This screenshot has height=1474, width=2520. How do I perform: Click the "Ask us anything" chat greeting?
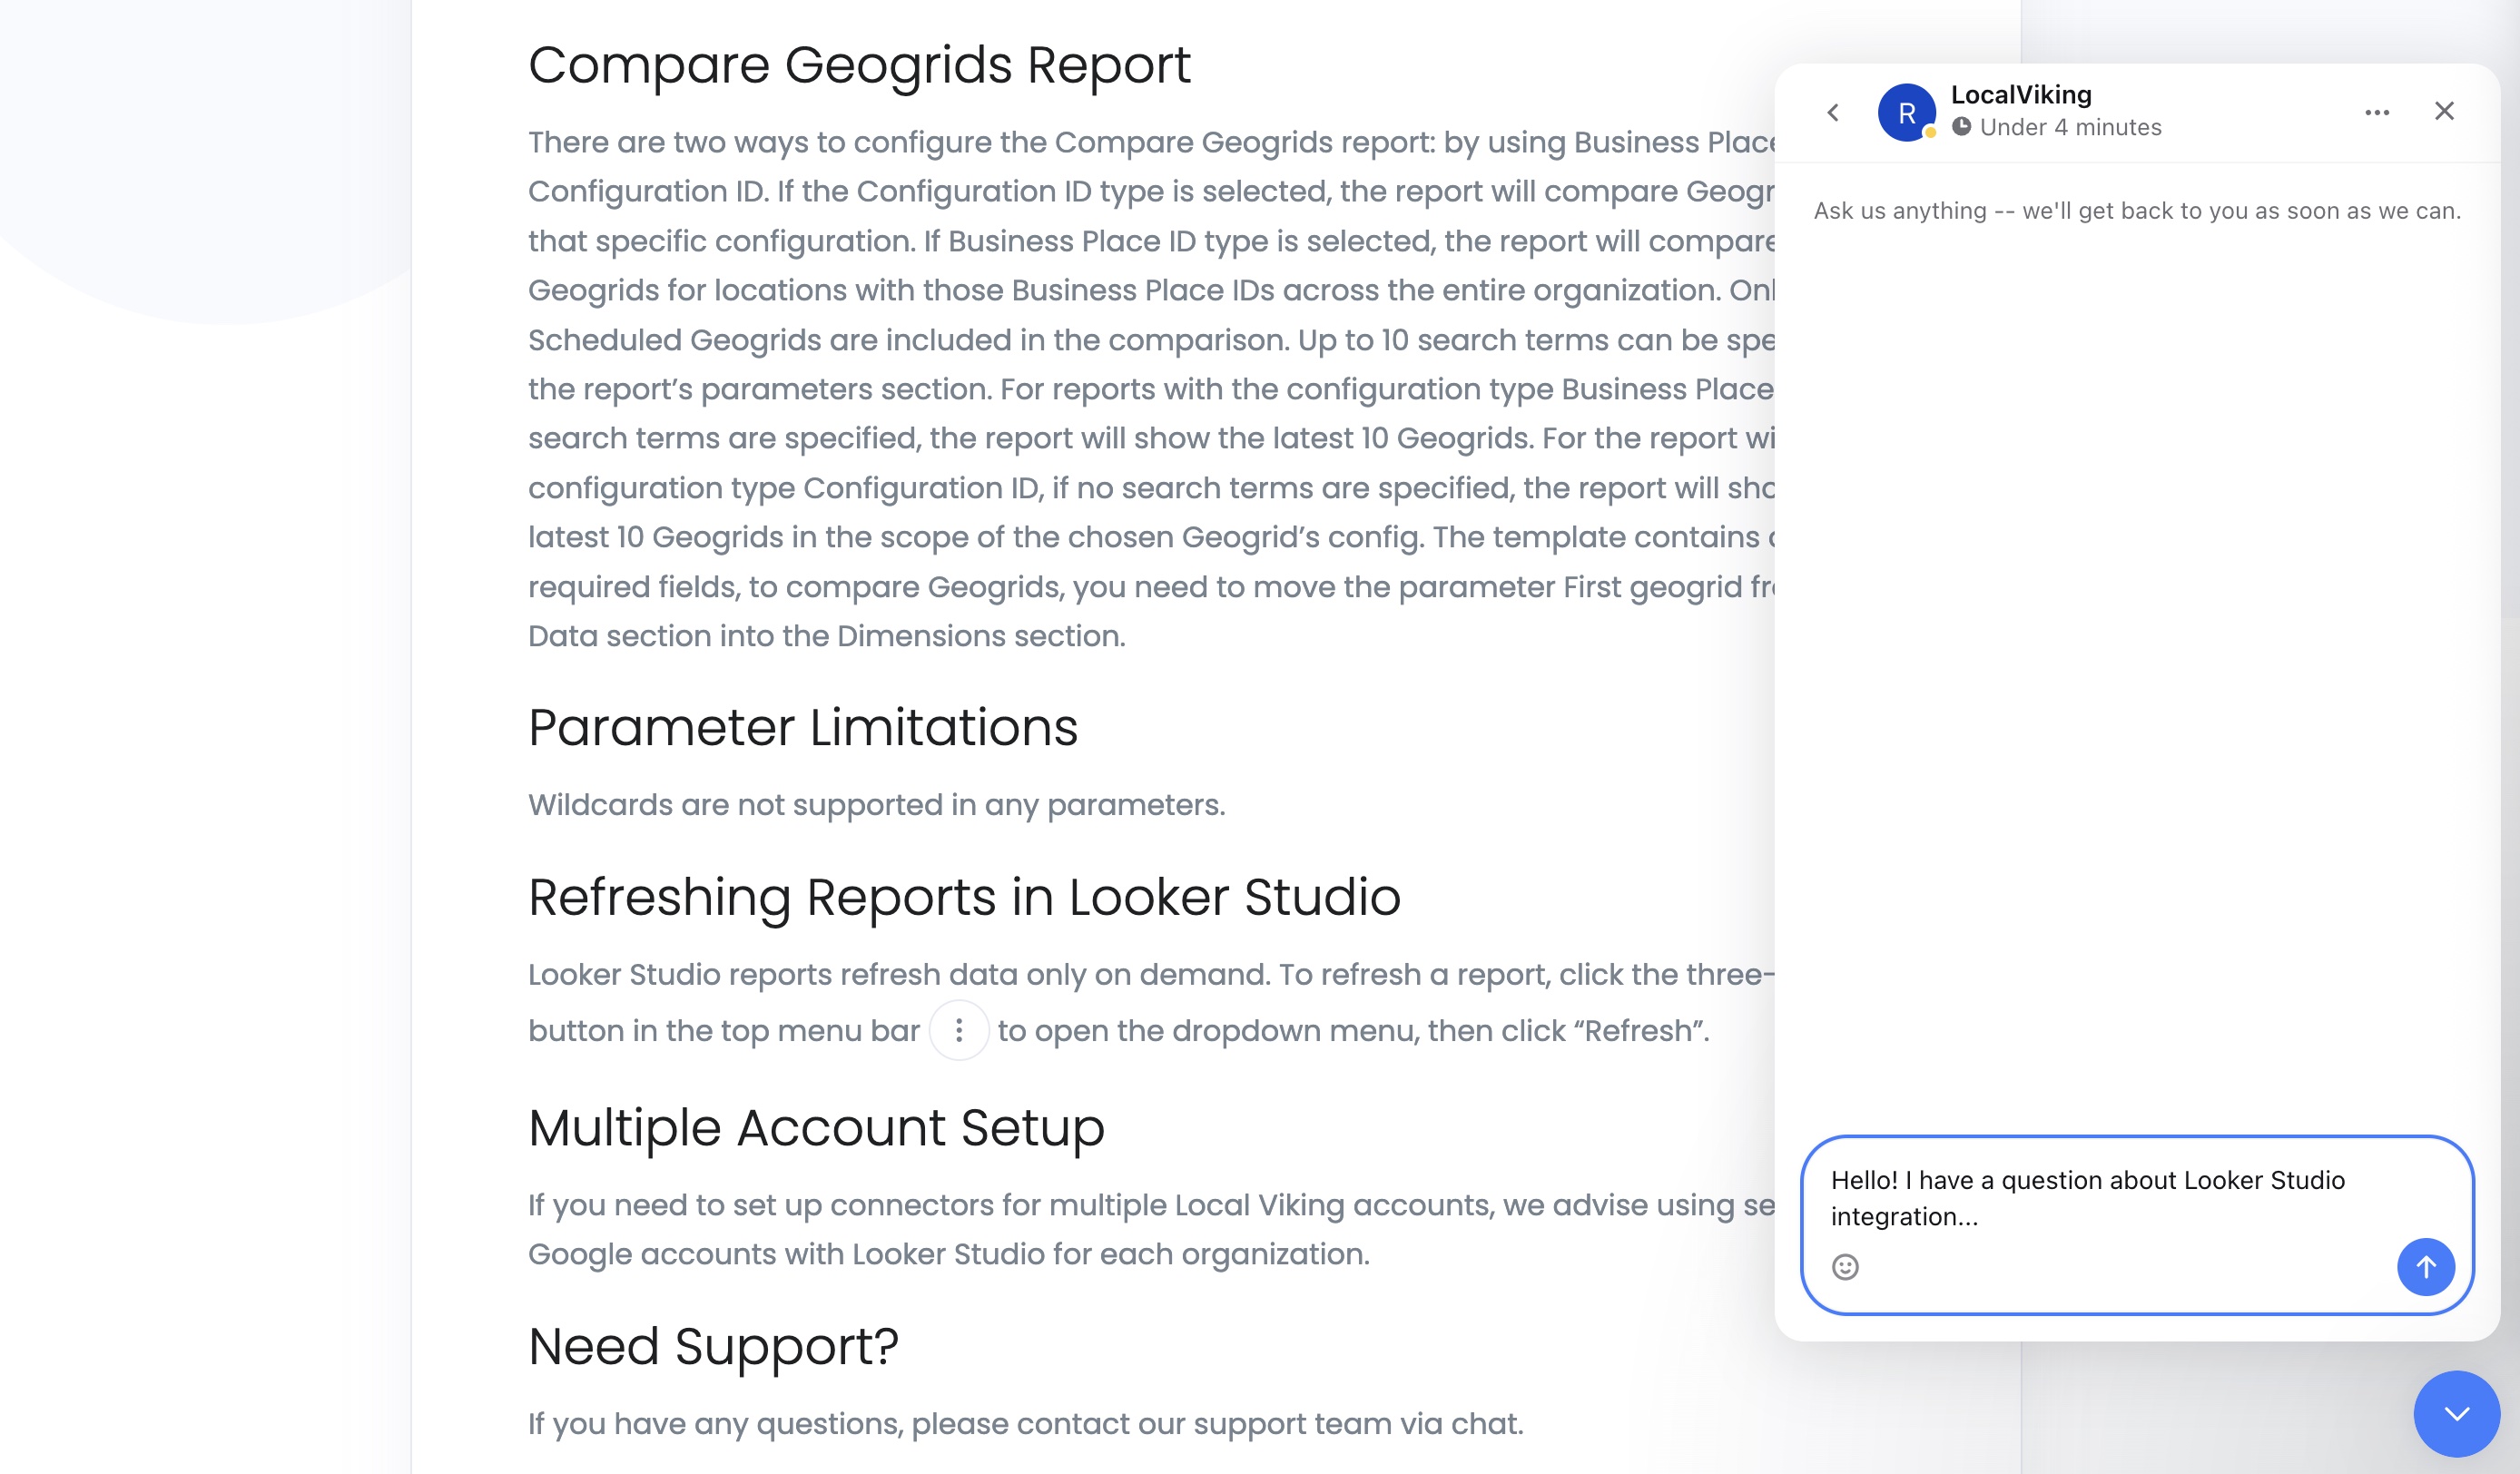pos(2137,211)
